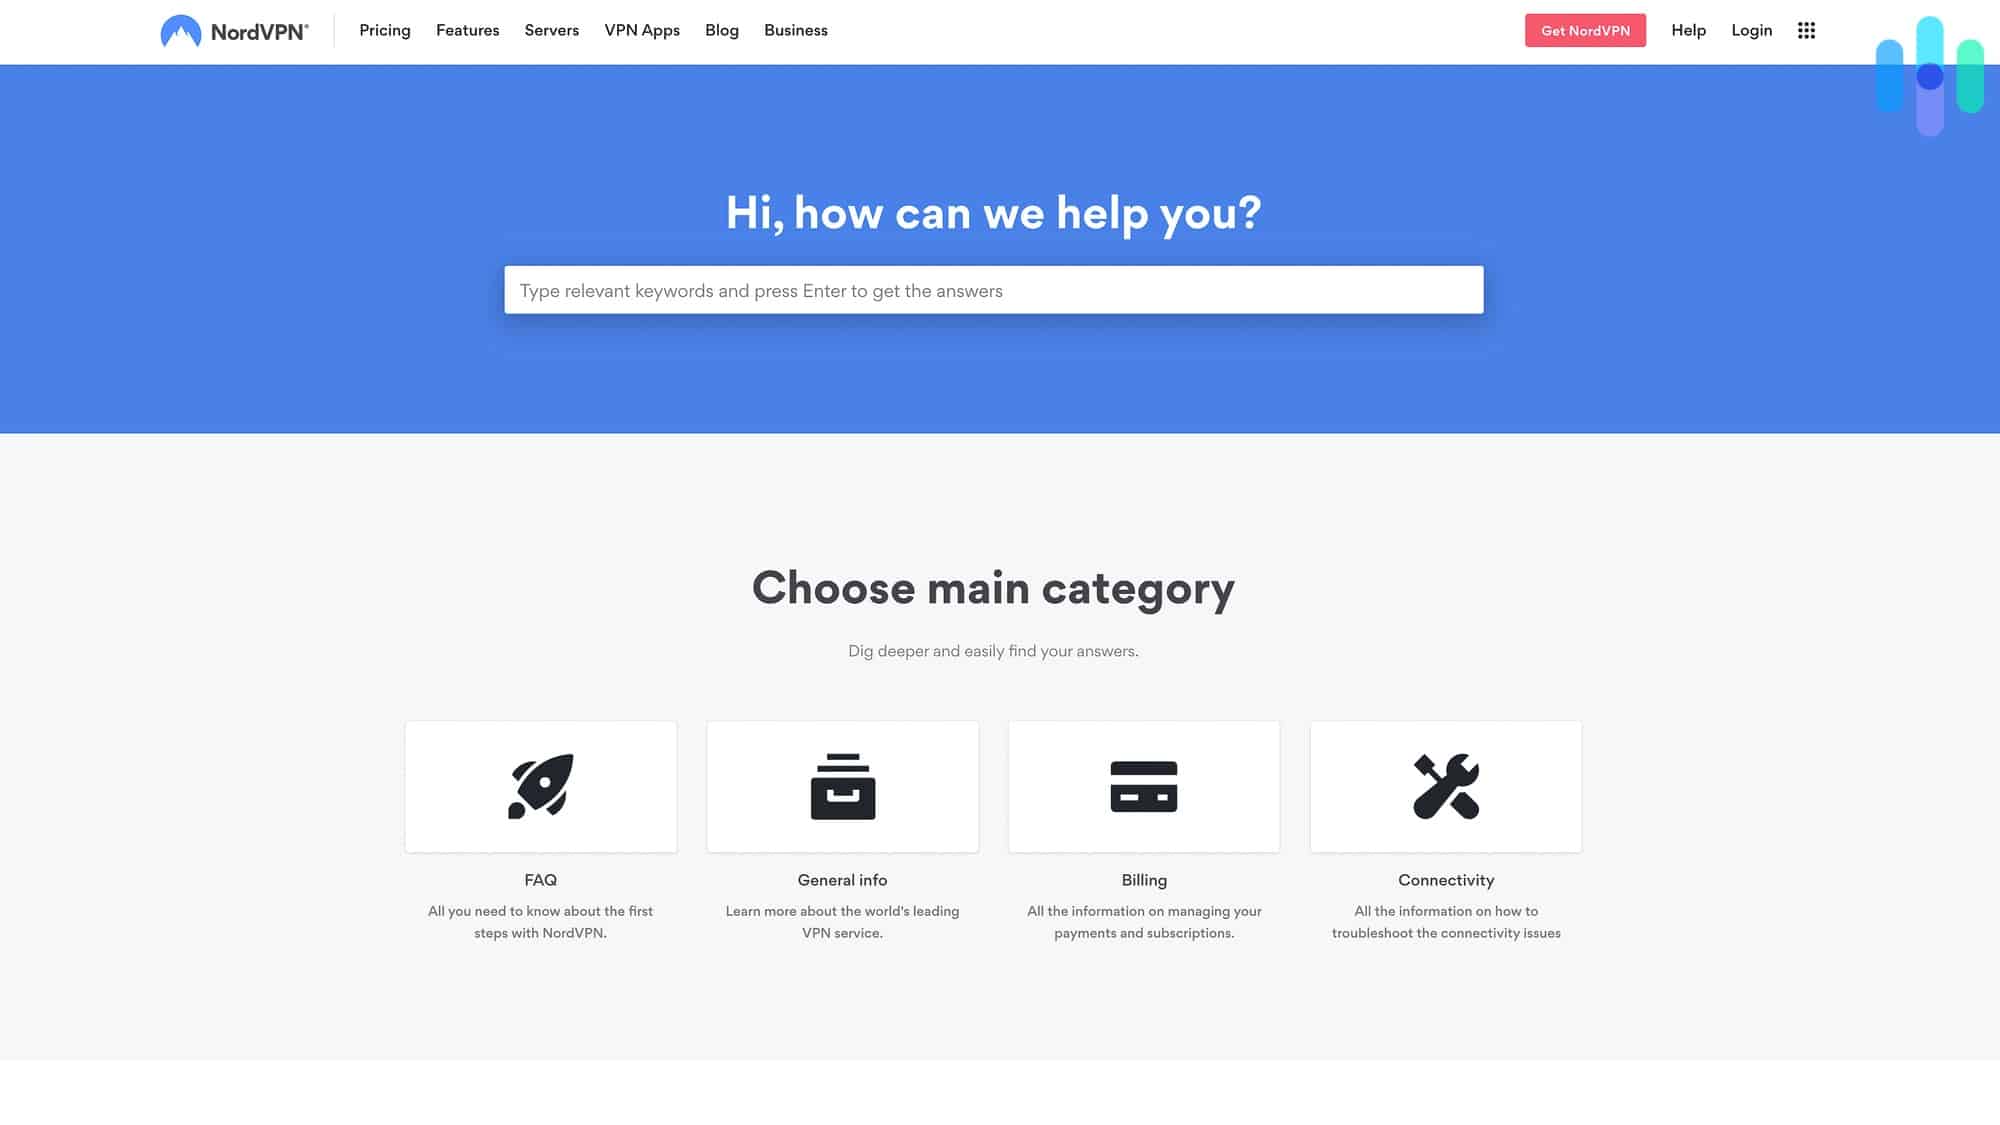Select the Connectivity category card
Viewport: 2000px width, 1125px height.
pos(1445,786)
